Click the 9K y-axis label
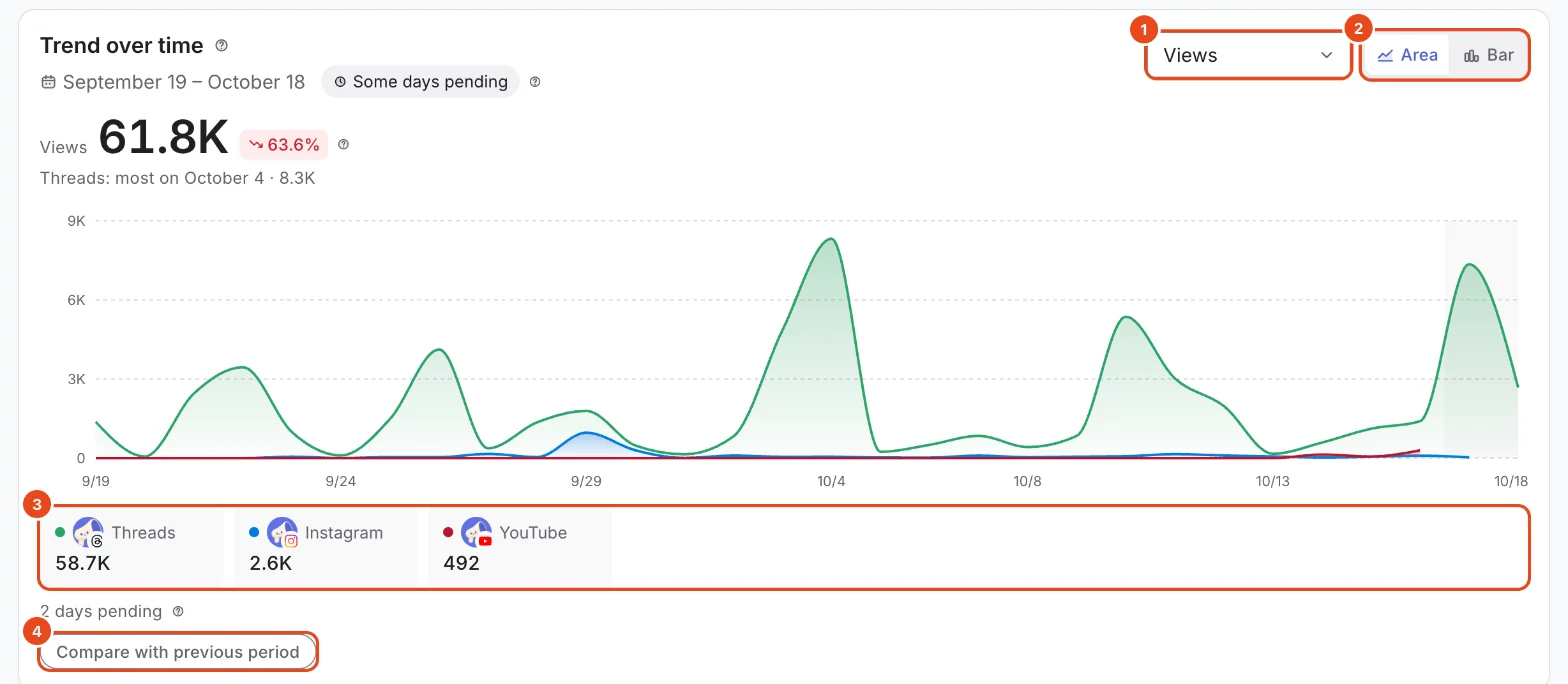The width and height of the screenshot is (1568, 684). 76,220
